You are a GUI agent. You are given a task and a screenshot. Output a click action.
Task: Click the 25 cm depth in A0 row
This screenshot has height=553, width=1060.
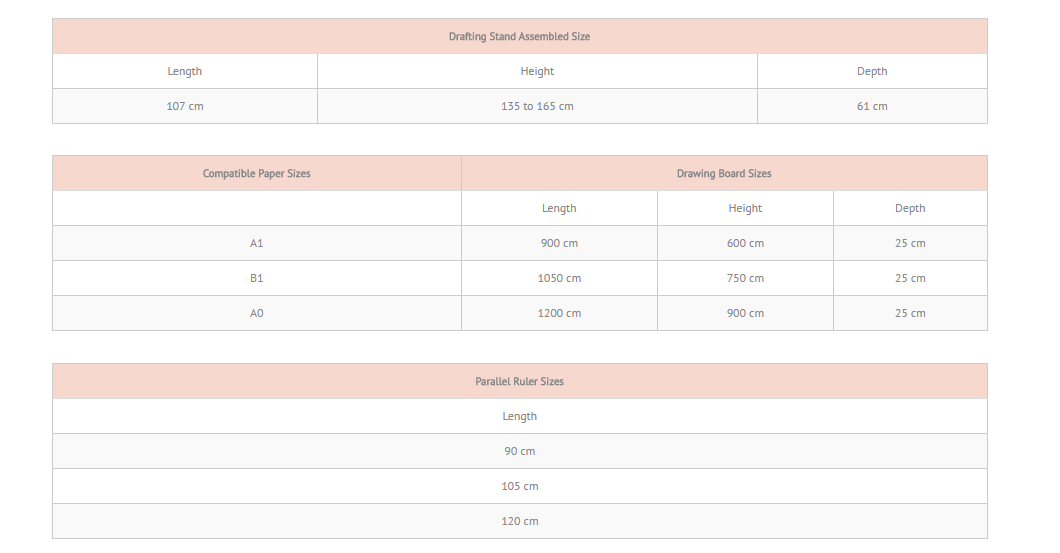coord(910,313)
